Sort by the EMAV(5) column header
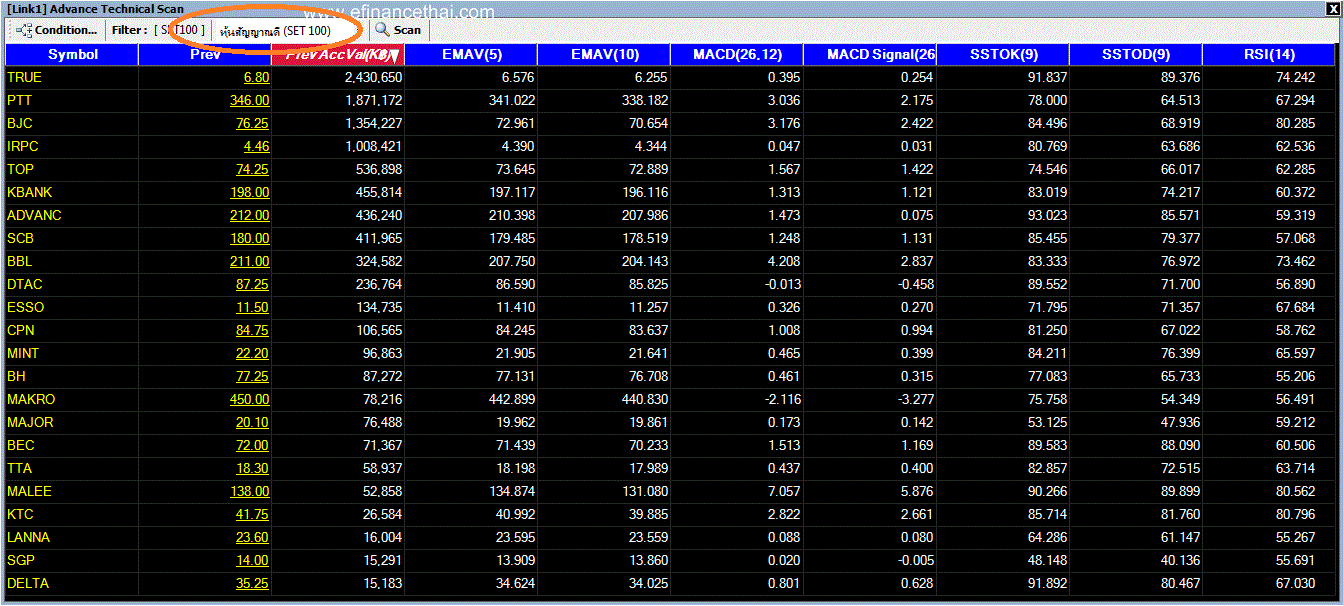 tap(471, 55)
